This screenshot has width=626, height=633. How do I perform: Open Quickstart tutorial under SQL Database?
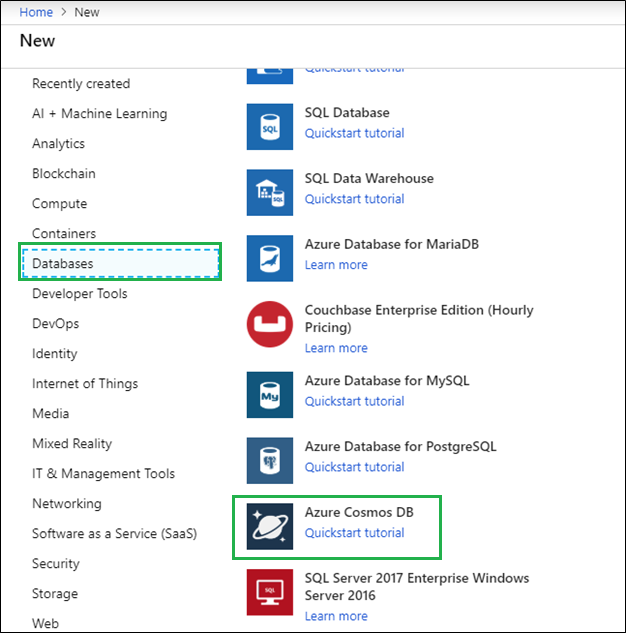click(354, 133)
